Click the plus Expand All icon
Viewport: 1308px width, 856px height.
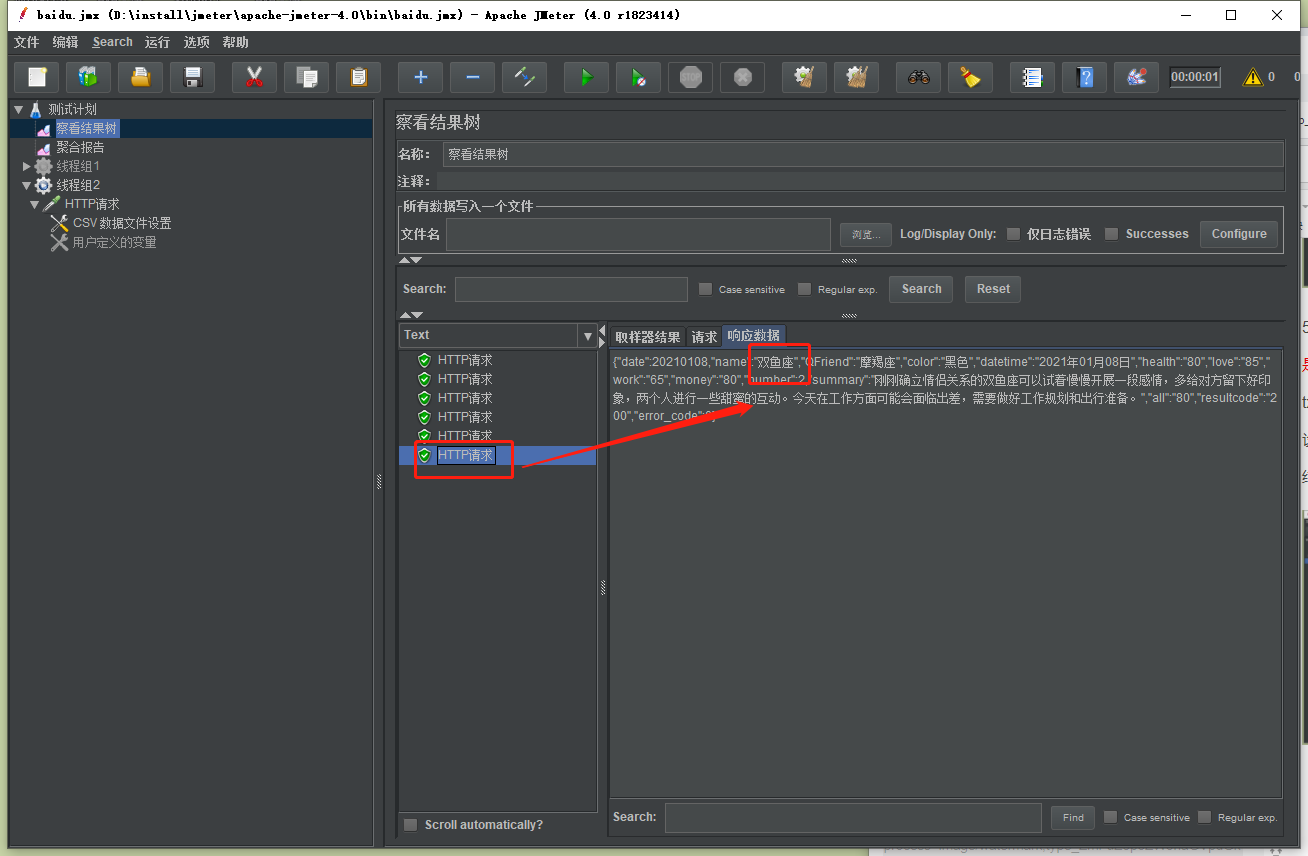pyautogui.click(x=421, y=77)
